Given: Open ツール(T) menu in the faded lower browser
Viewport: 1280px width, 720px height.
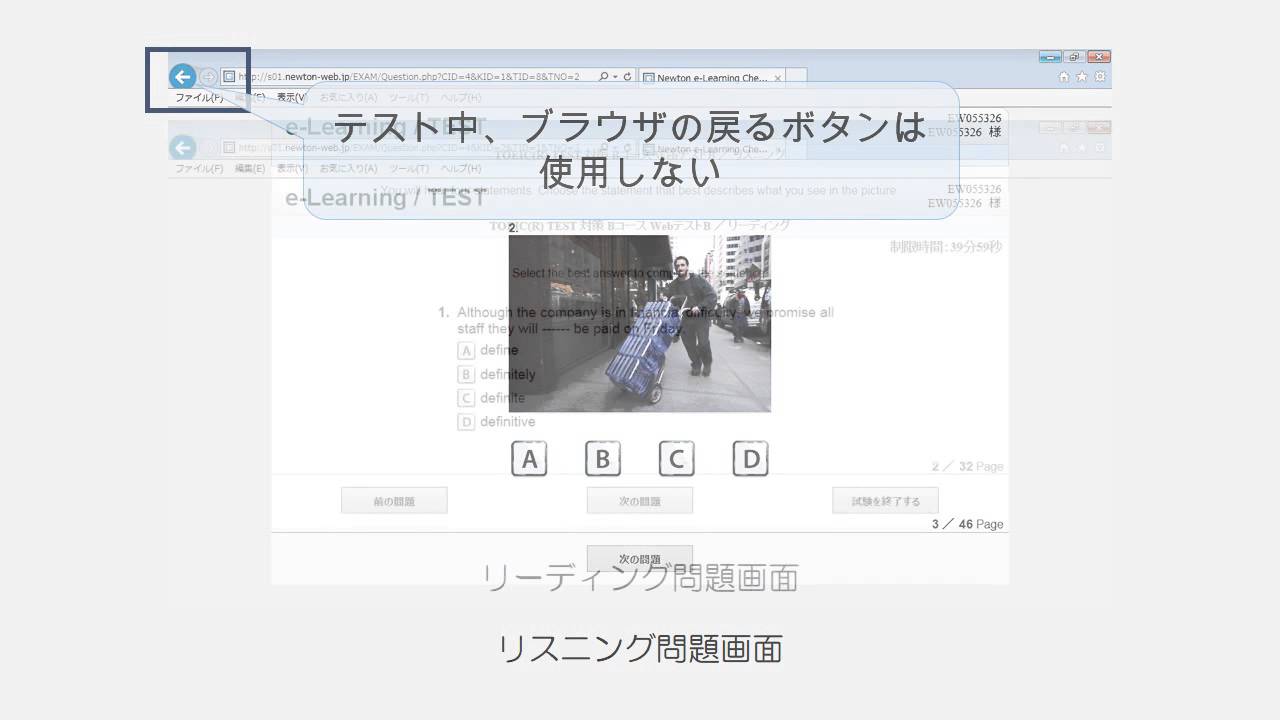Looking at the screenshot, I should pyautogui.click(x=409, y=169).
